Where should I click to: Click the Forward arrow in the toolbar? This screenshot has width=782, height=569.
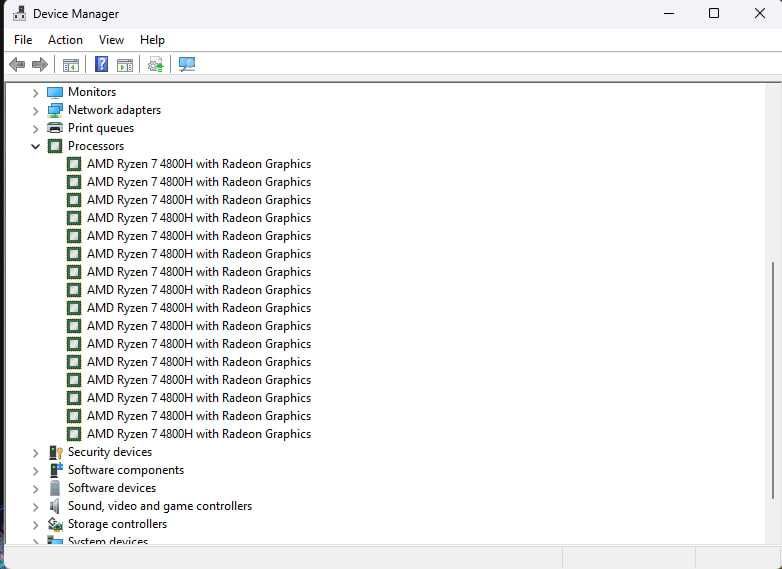[x=40, y=64]
